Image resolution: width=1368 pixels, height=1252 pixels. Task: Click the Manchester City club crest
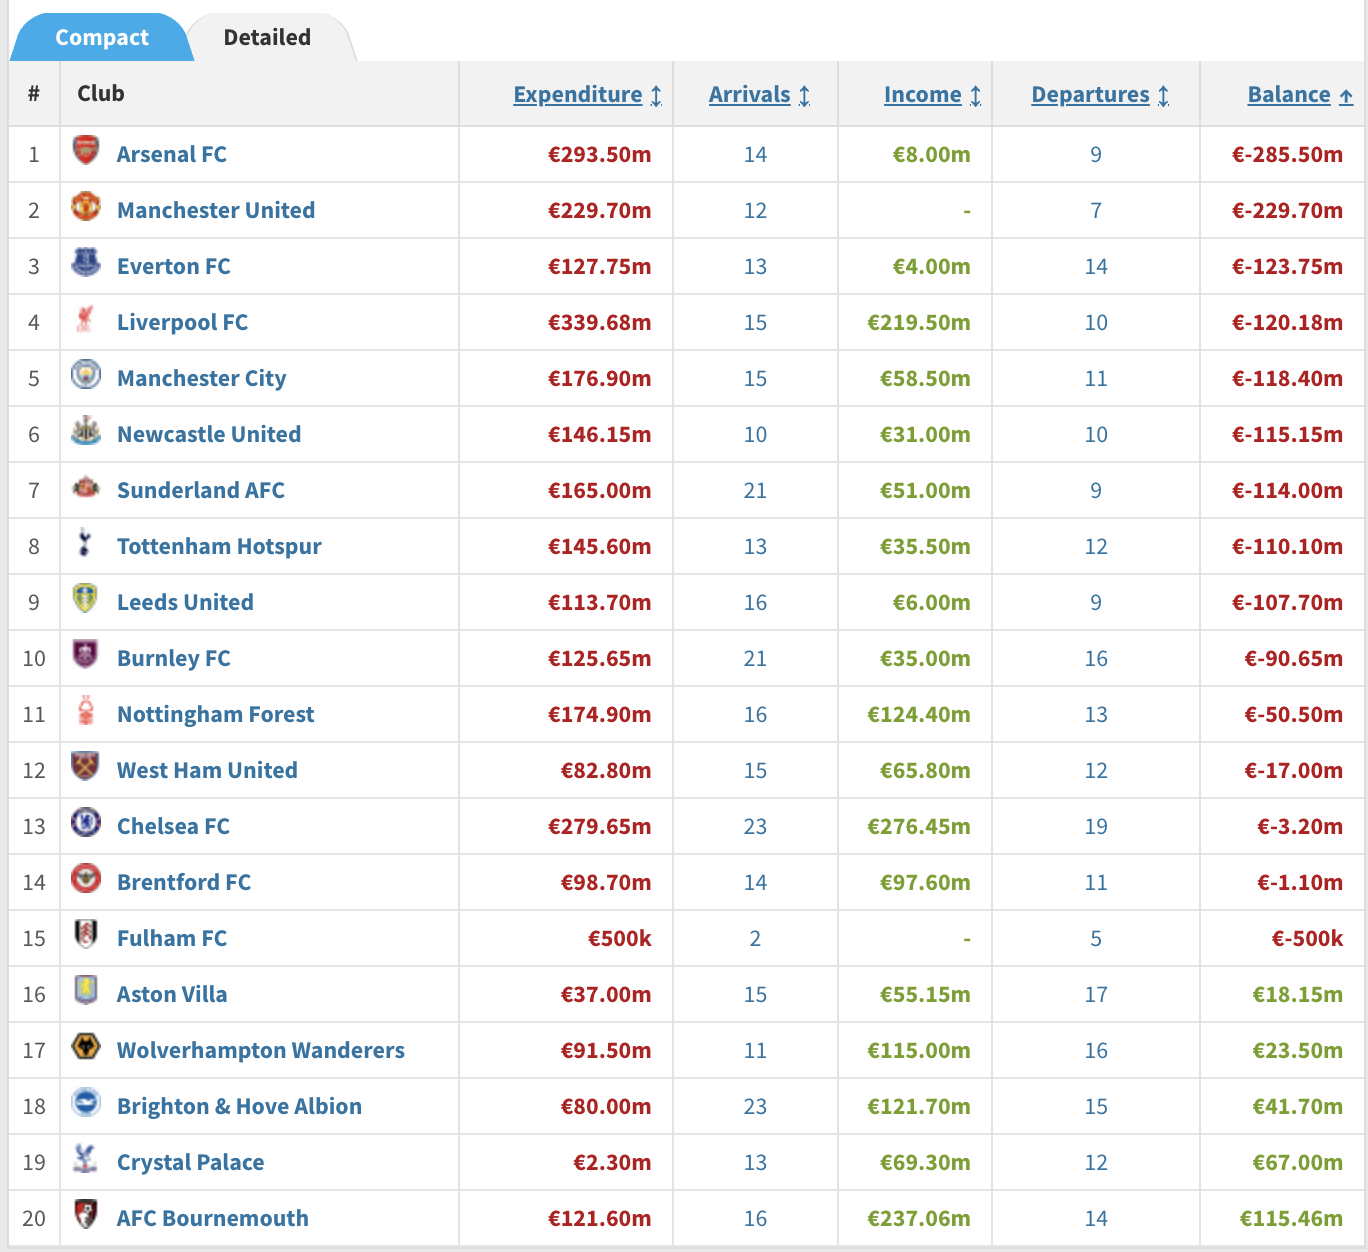tap(86, 375)
